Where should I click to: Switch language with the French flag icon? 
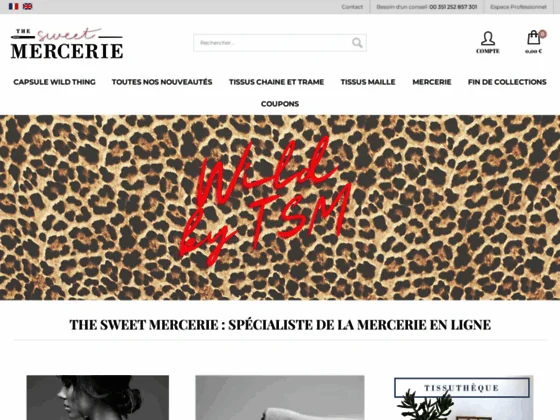click(x=14, y=6)
